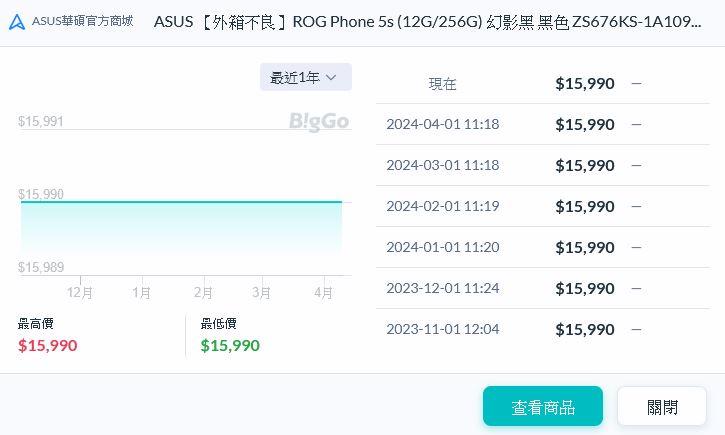
Task: Click the ASUS ROG Phone 5s product title
Action: click(x=427, y=22)
